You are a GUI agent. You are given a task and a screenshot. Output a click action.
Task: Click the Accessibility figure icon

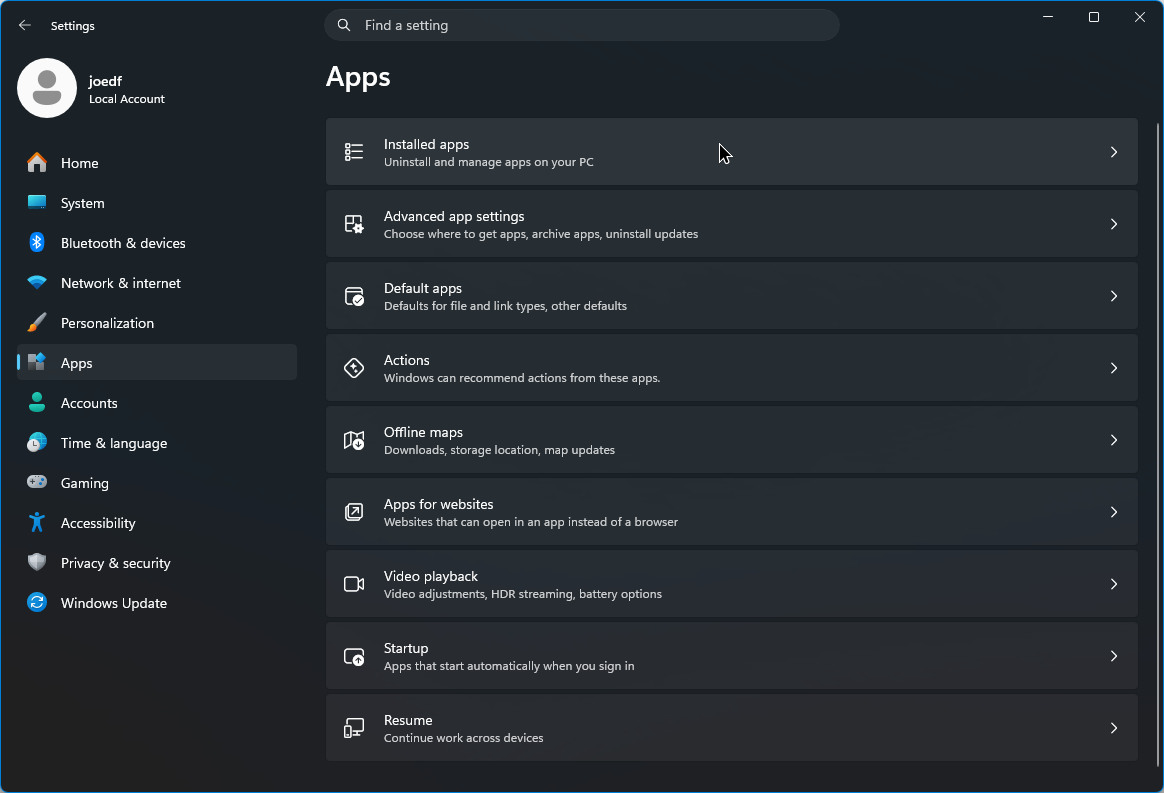coord(37,522)
